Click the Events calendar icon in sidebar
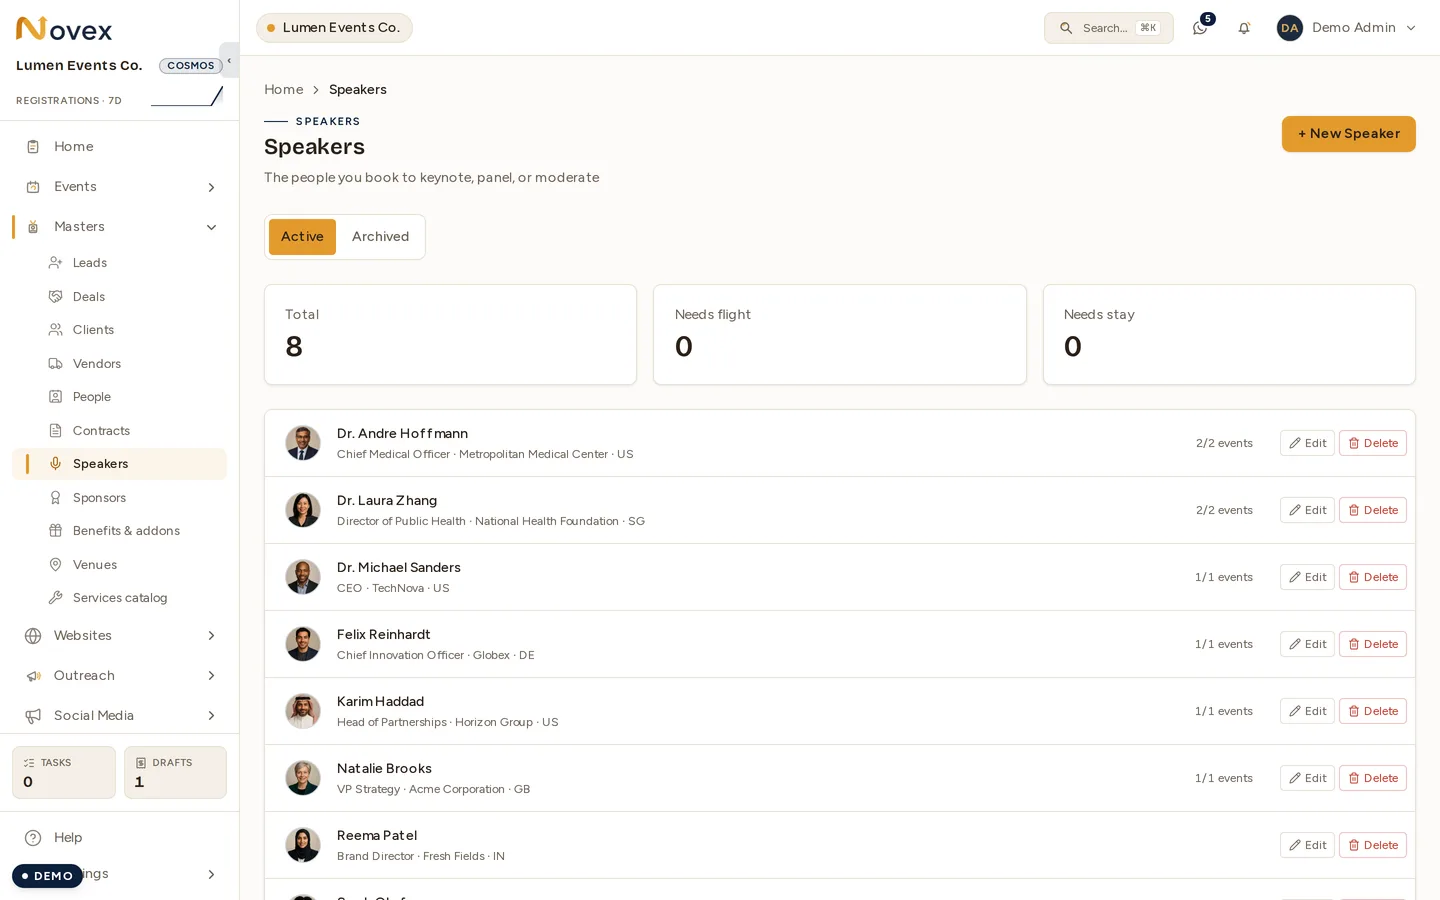The width and height of the screenshot is (1440, 900). coord(33,187)
